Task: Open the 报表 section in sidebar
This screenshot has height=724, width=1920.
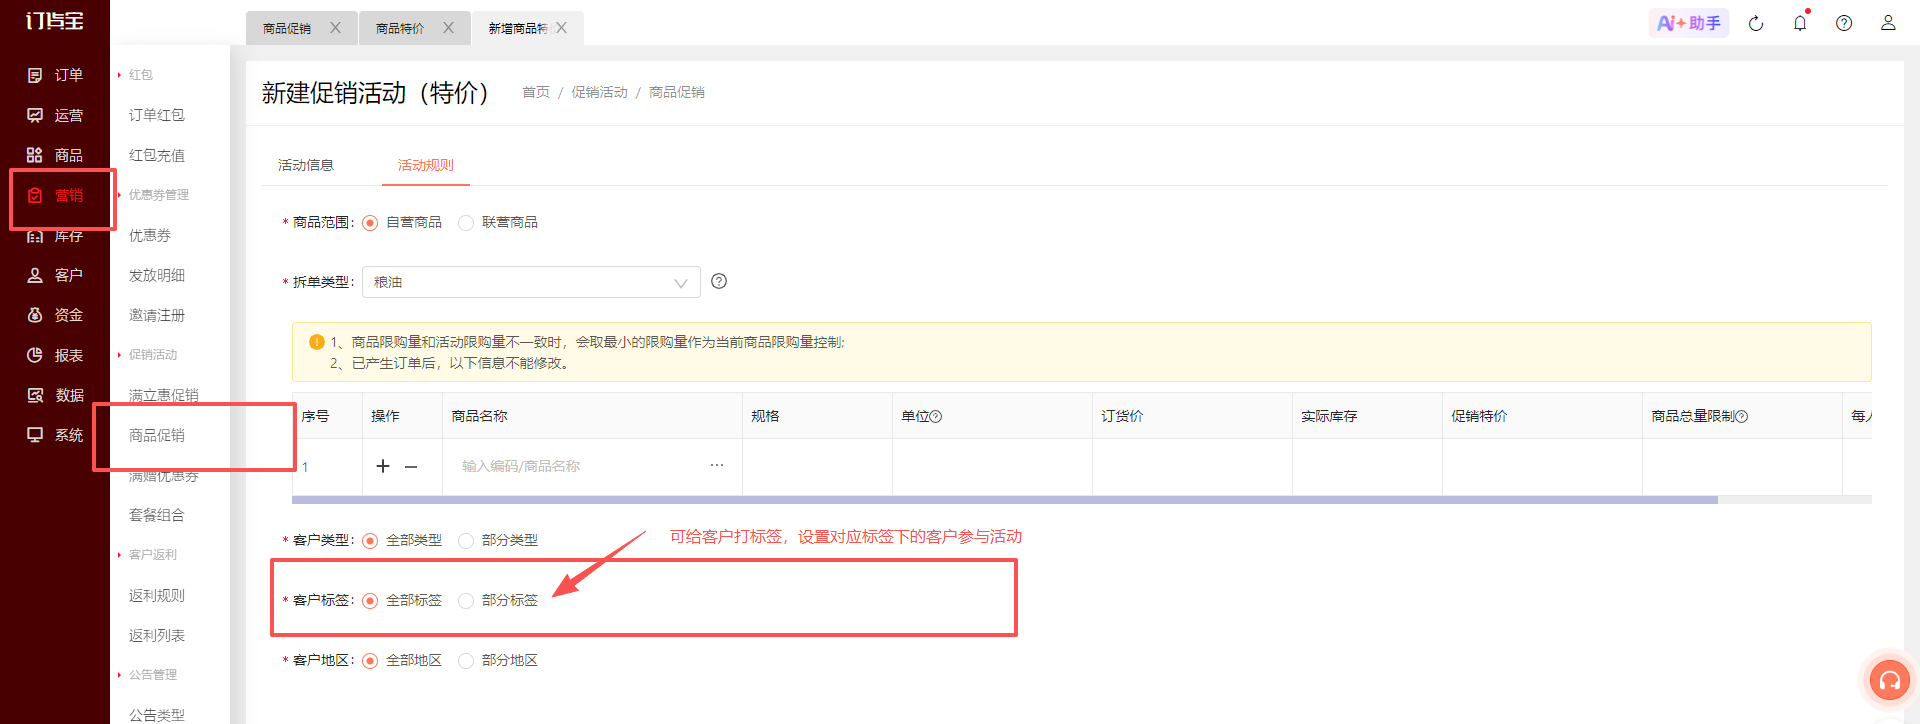Action: 55,355
